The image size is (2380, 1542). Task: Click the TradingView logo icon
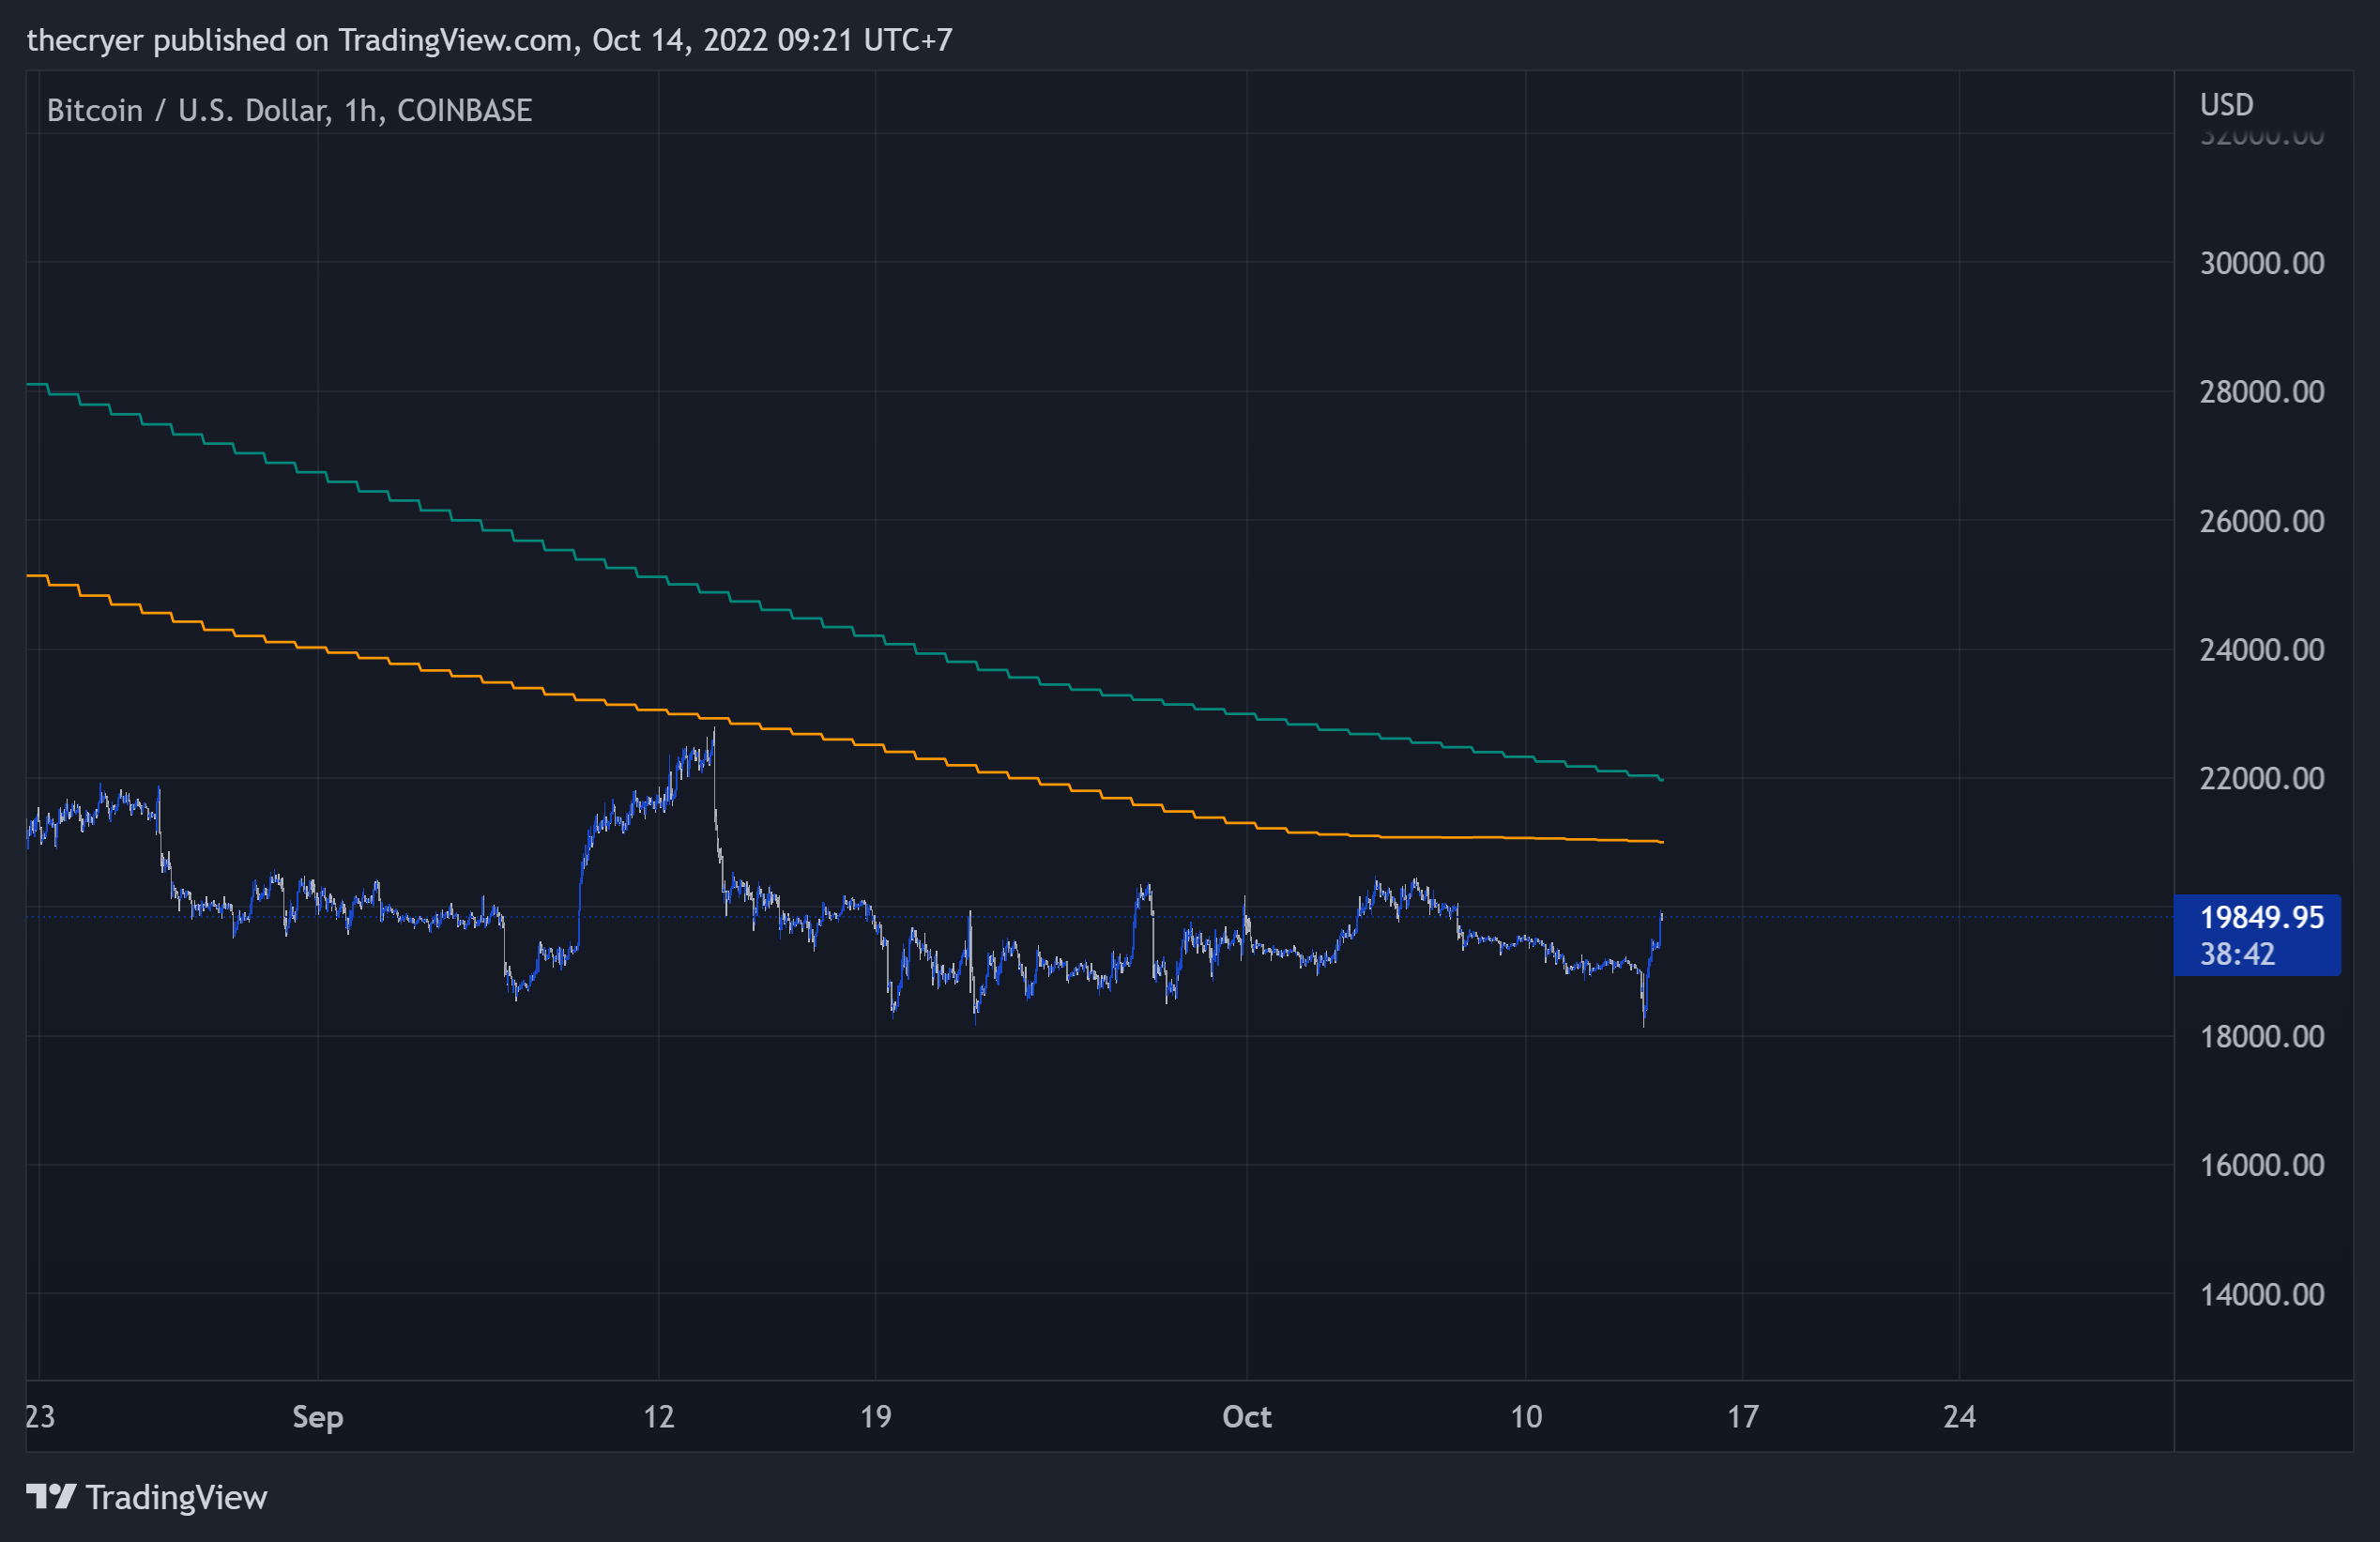click(x=51, y=1497)
